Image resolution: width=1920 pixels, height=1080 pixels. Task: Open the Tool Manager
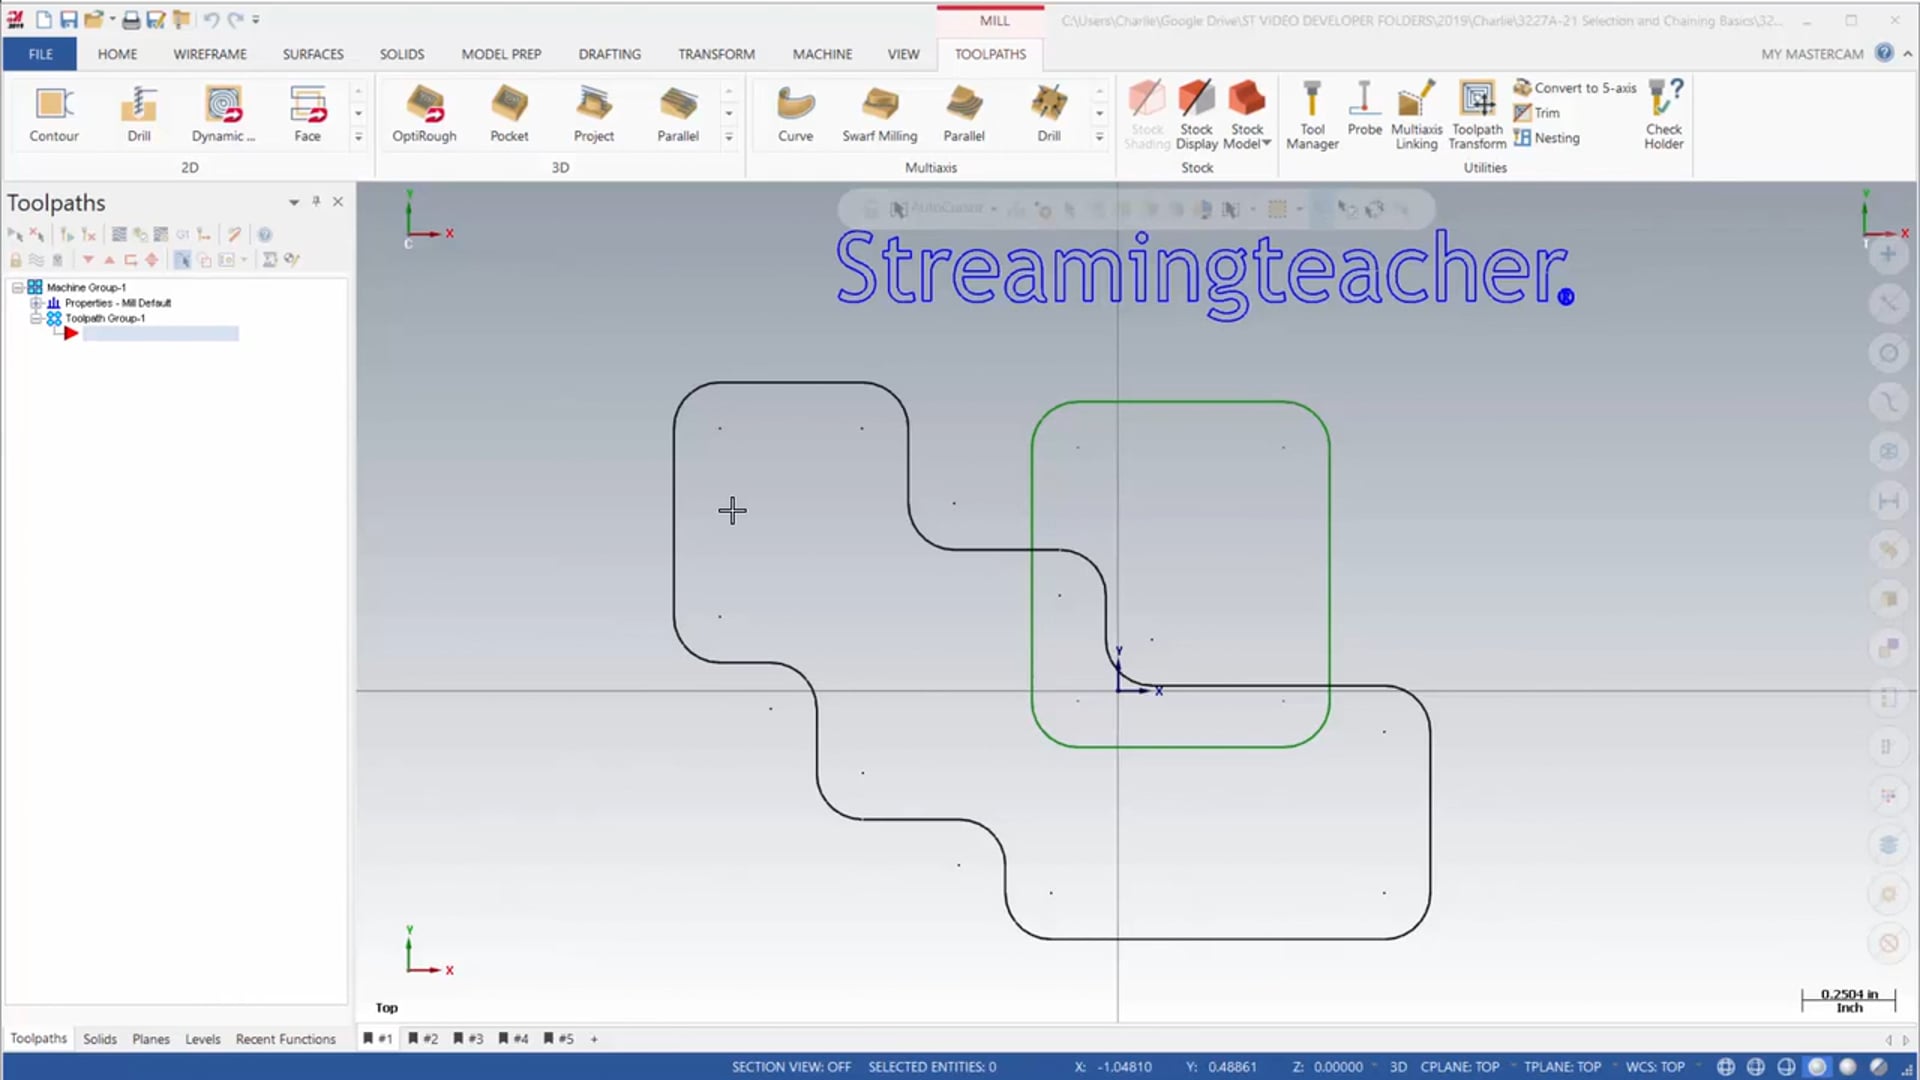1312,115
